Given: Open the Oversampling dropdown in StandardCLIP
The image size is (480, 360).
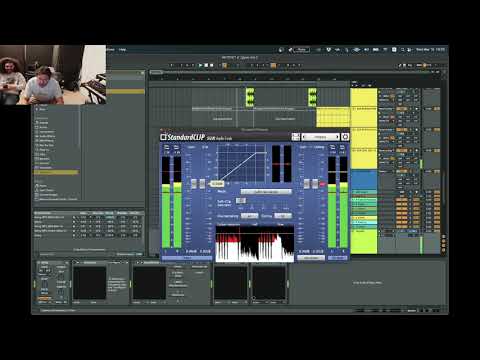Looking at the screenshot, I should coord(249,216).
